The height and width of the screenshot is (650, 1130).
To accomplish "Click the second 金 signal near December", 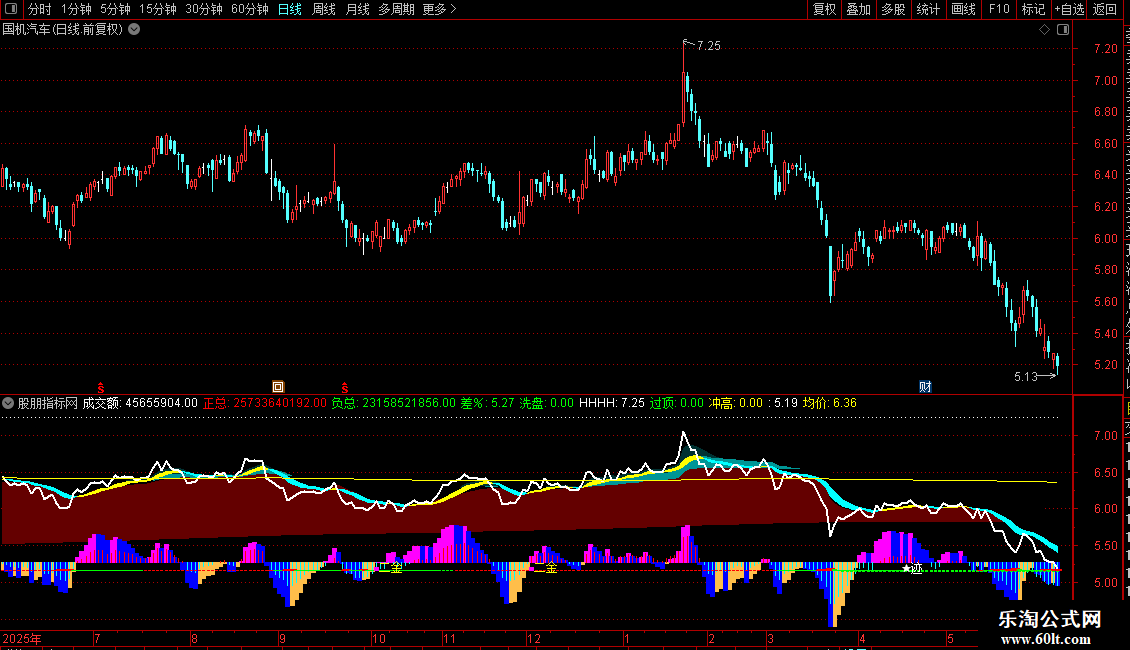I will 551,569.
